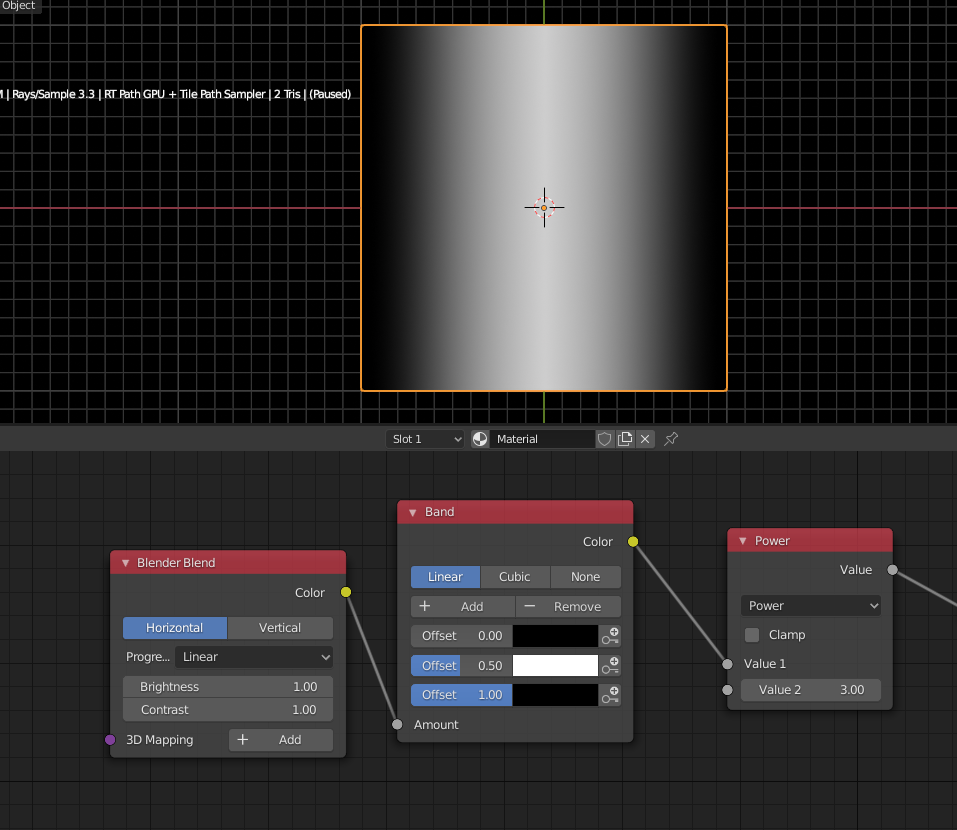This screenshot has width=957, height=830.
Task: Switch Band interpolation to Cubic
Action: pyautogui.click(x=515, y=577)
